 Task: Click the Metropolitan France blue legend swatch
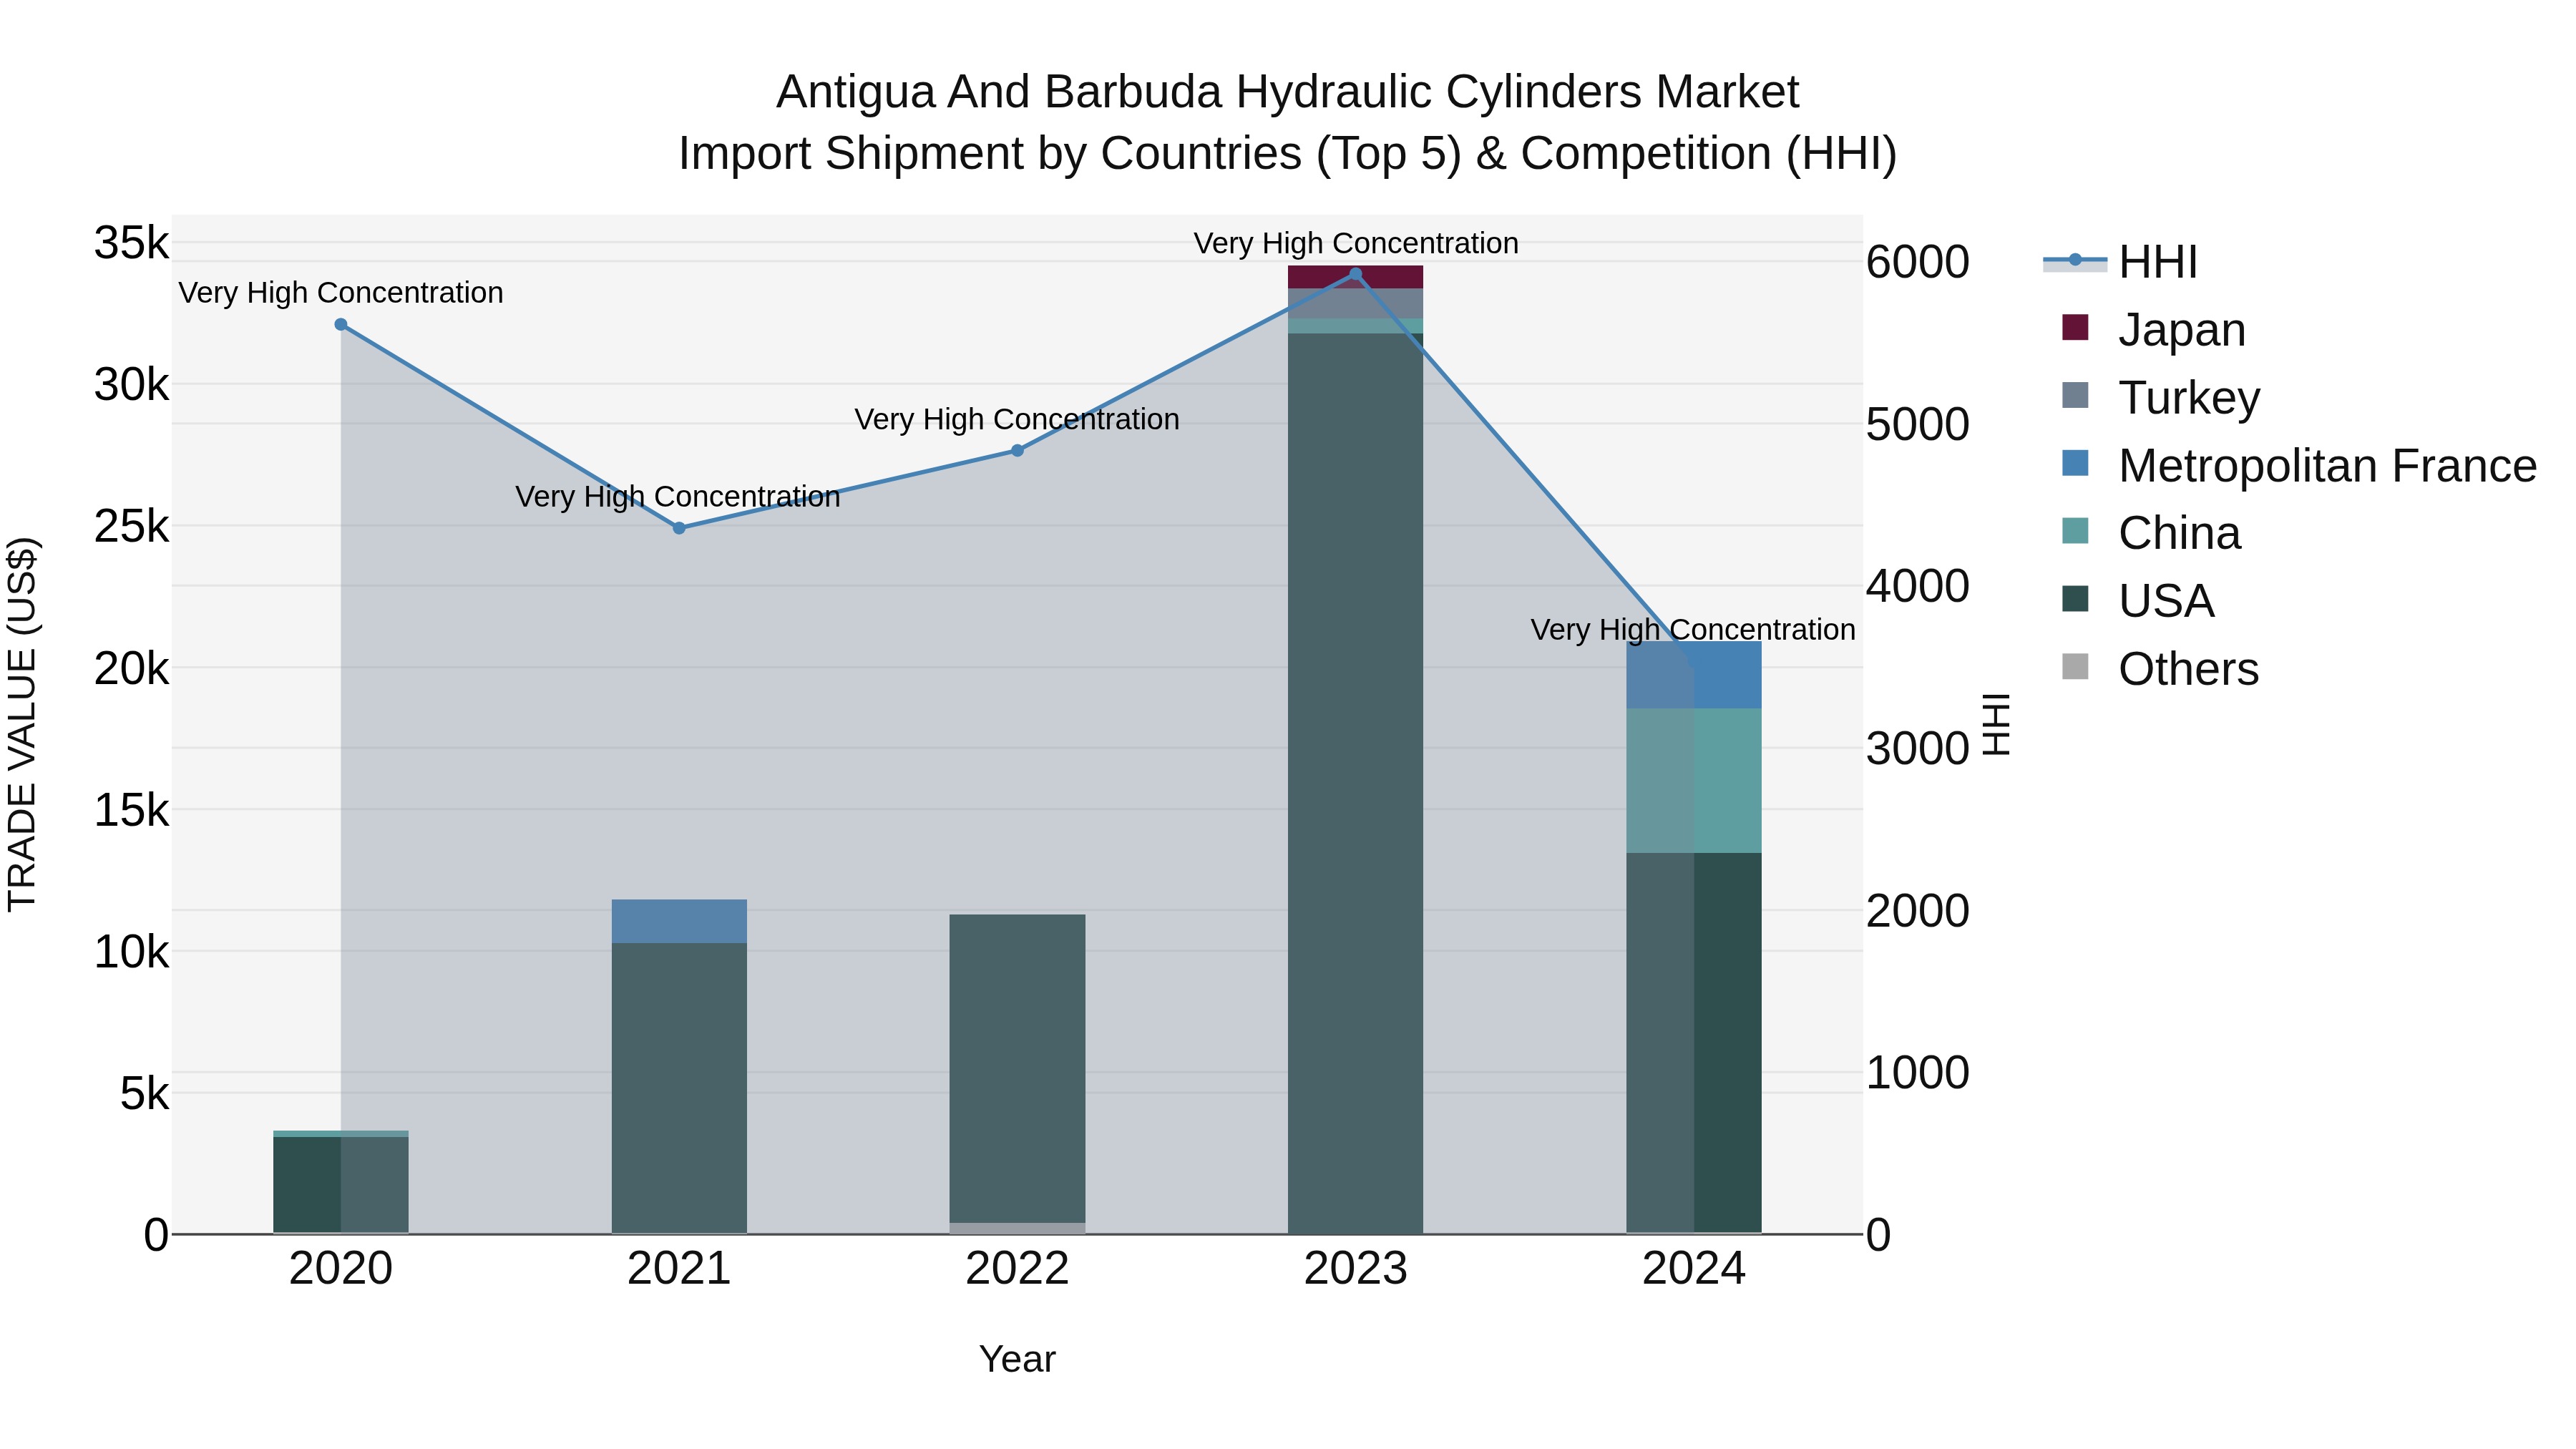click(x=2075, y=463)
